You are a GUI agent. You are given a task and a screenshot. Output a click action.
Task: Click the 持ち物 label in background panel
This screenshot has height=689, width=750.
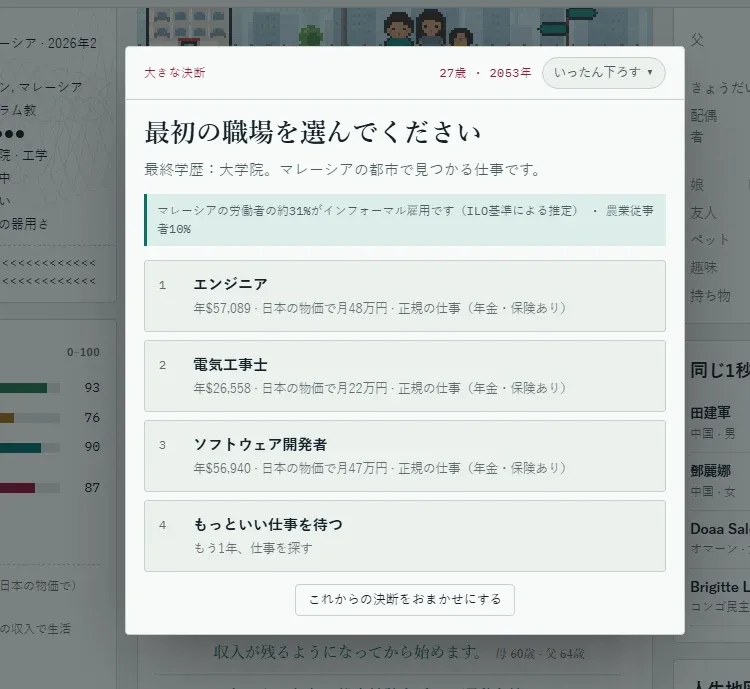[x=710, y=295]
